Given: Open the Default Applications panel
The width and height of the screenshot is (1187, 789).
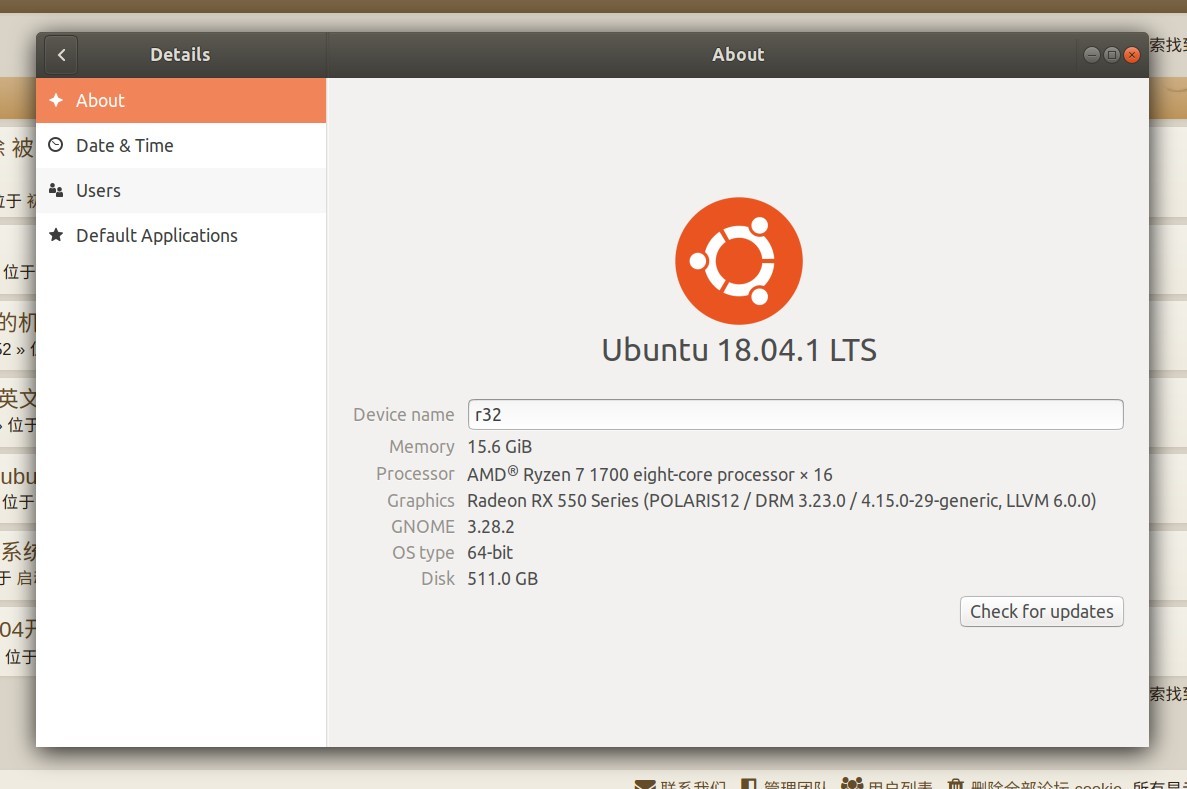Looking at the screenshot, I should pyautogui.click(x=181, y=235).
